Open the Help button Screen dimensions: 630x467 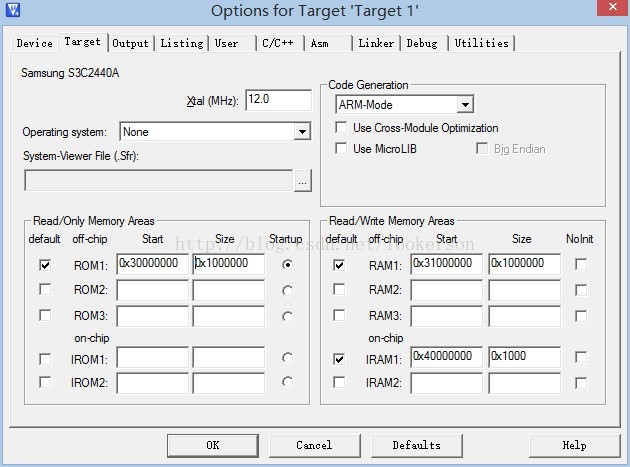(x=575, y=445)
